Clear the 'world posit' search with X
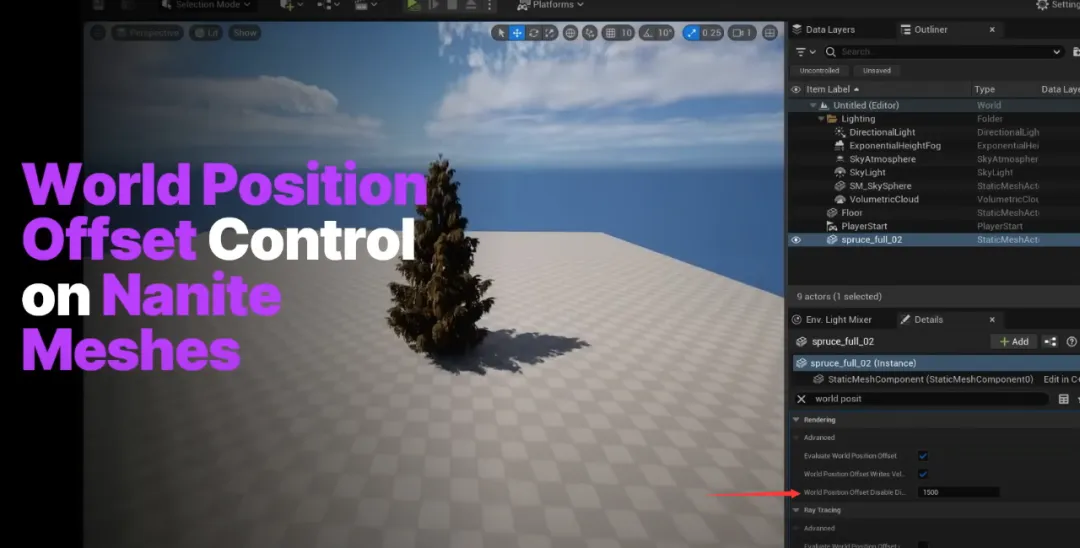The height and width of the screenshot is (548, 1080). (x=801, y=399)
